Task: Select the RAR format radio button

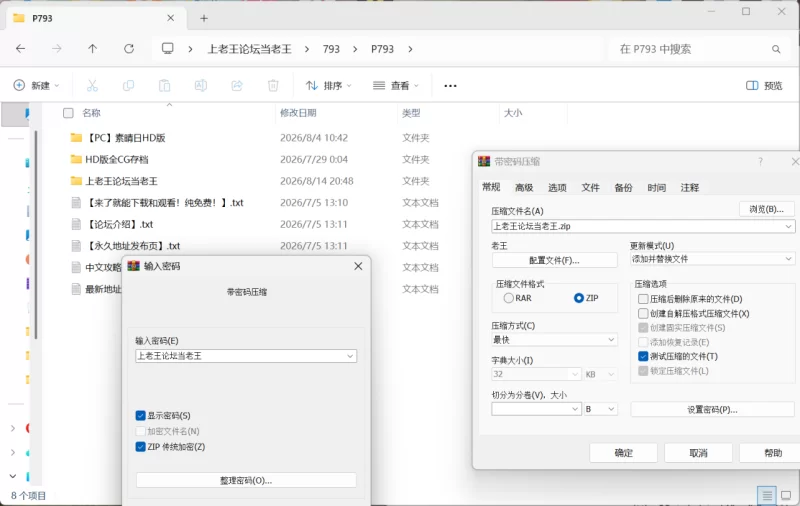Action: pyautogui.click(x=509, y=298)
